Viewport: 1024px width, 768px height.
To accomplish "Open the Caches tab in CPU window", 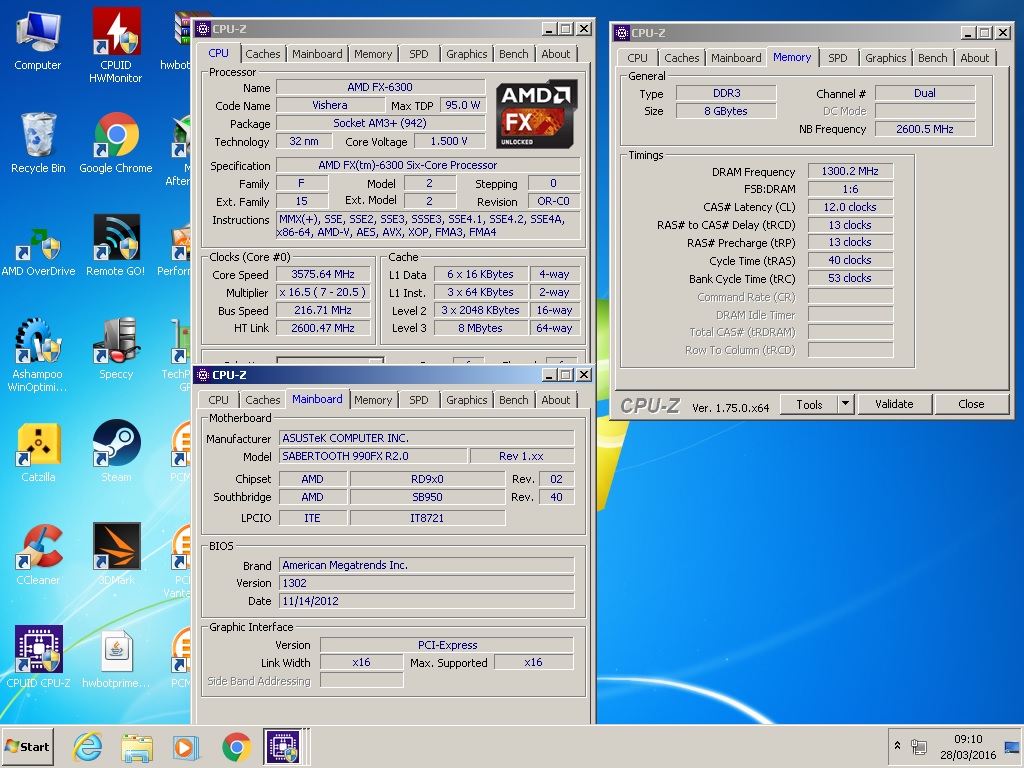I will [263, 54].
